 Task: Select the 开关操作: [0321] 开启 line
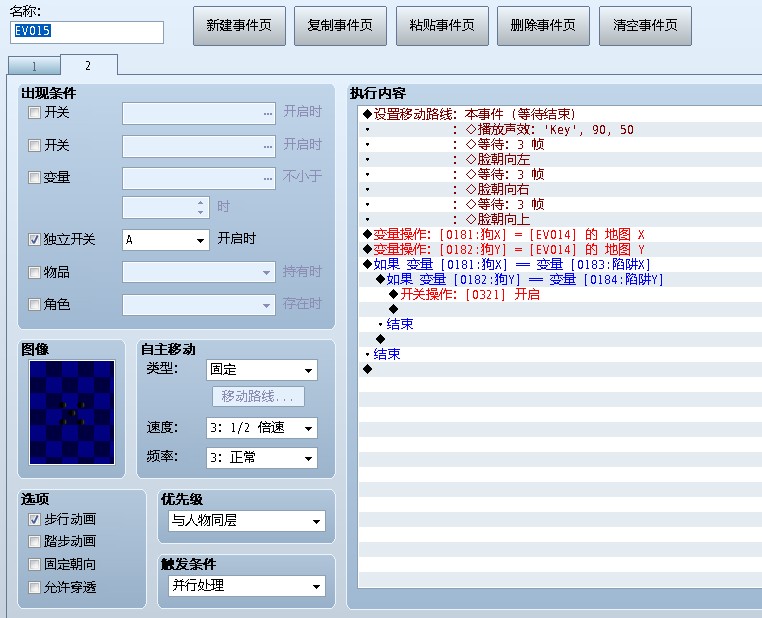tap(560, 294)
